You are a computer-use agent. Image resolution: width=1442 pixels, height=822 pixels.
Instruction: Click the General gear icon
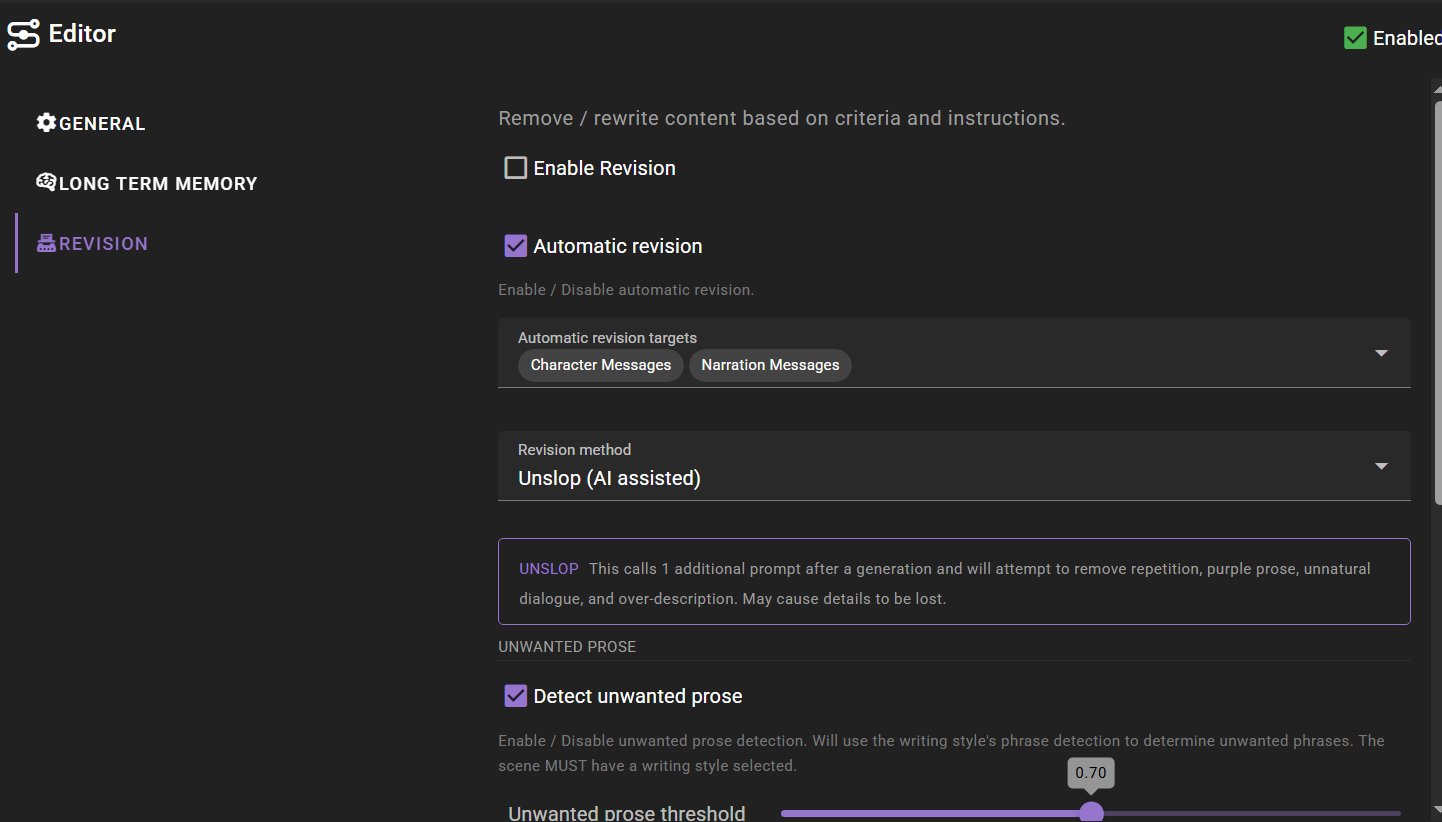click(x=46, y=123)
